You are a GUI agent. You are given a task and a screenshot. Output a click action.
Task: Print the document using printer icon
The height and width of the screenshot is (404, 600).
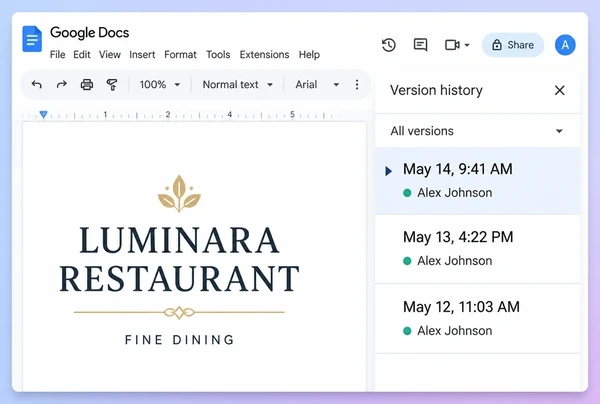click(87, 84)
